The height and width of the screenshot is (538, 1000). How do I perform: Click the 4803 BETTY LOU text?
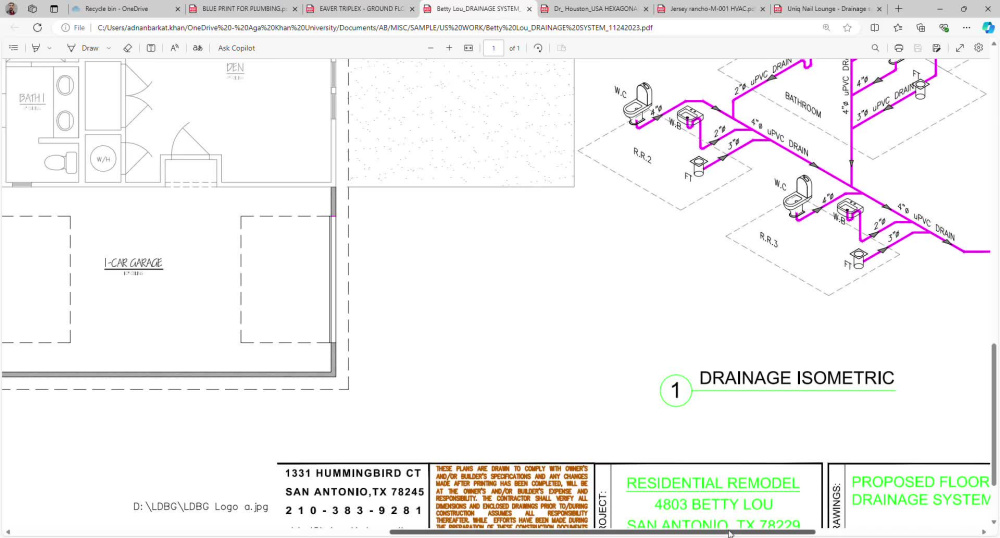[714, 504]
